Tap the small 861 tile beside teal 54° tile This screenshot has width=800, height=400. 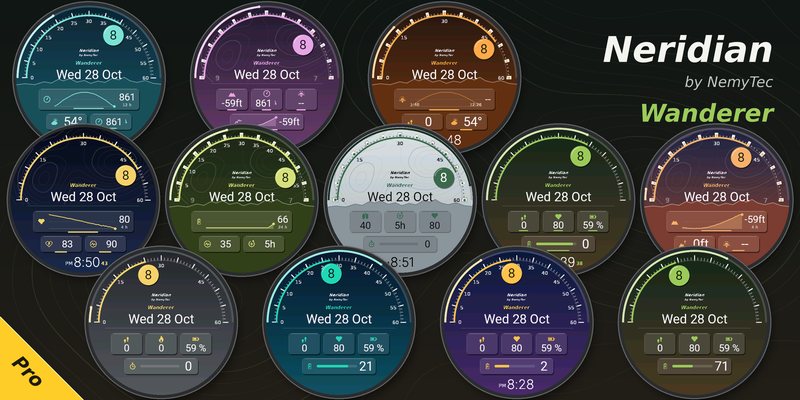110,121
